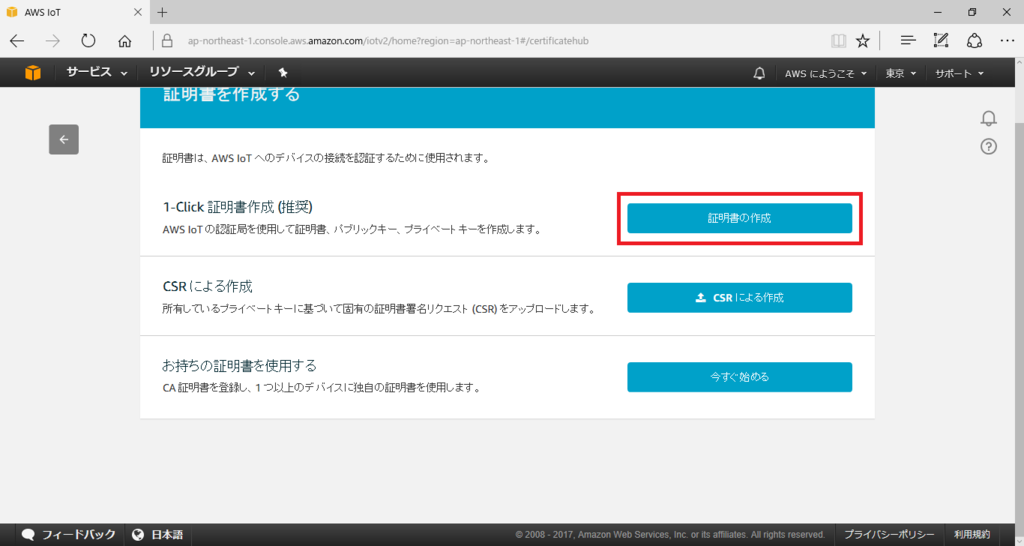
Task: Open AWS notifications bell in navbar
Action: click(x=759, y=73)
